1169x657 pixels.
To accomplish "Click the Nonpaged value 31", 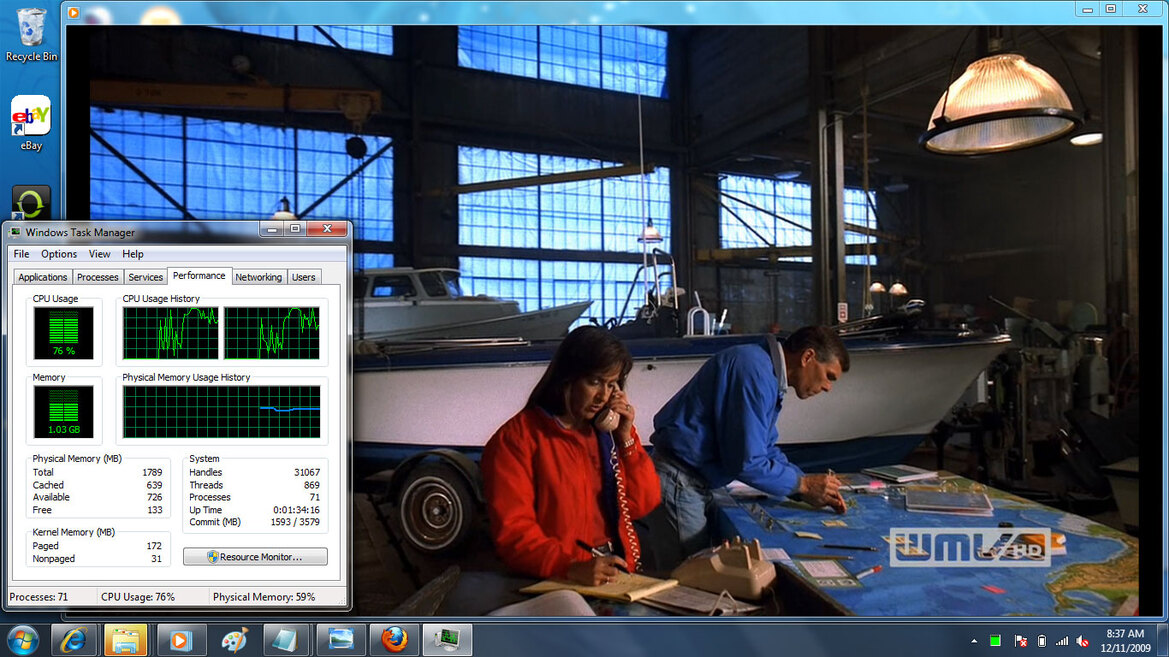I will click(157, 559).
